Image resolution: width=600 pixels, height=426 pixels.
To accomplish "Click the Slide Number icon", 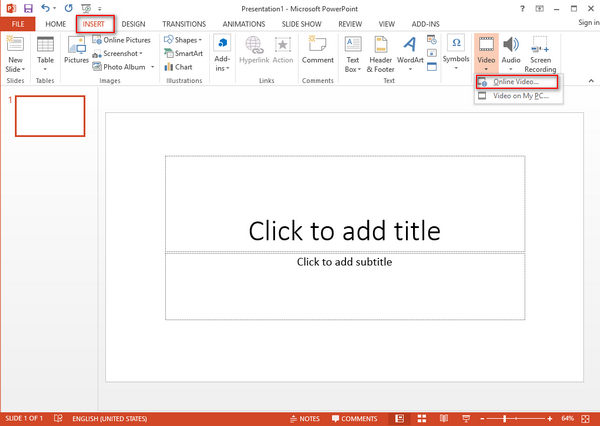I will pyautogui.click(x=432, y=53).
